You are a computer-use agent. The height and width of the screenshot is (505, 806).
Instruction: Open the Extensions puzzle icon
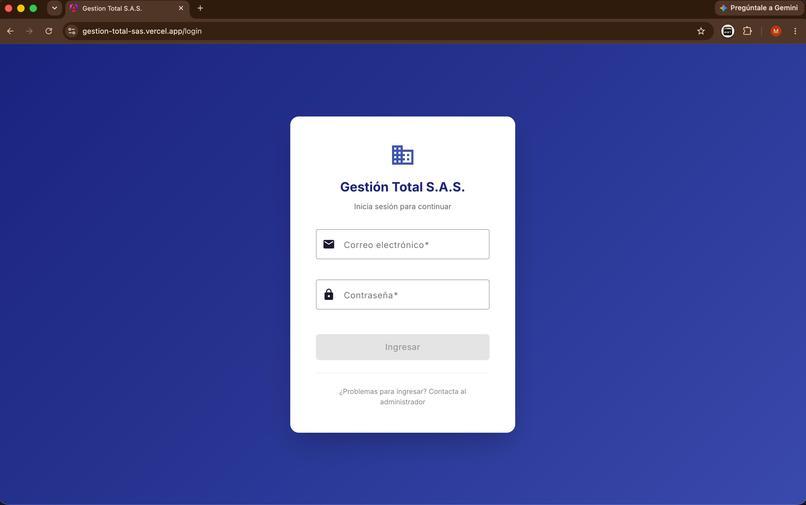click(x=747, y=31)
